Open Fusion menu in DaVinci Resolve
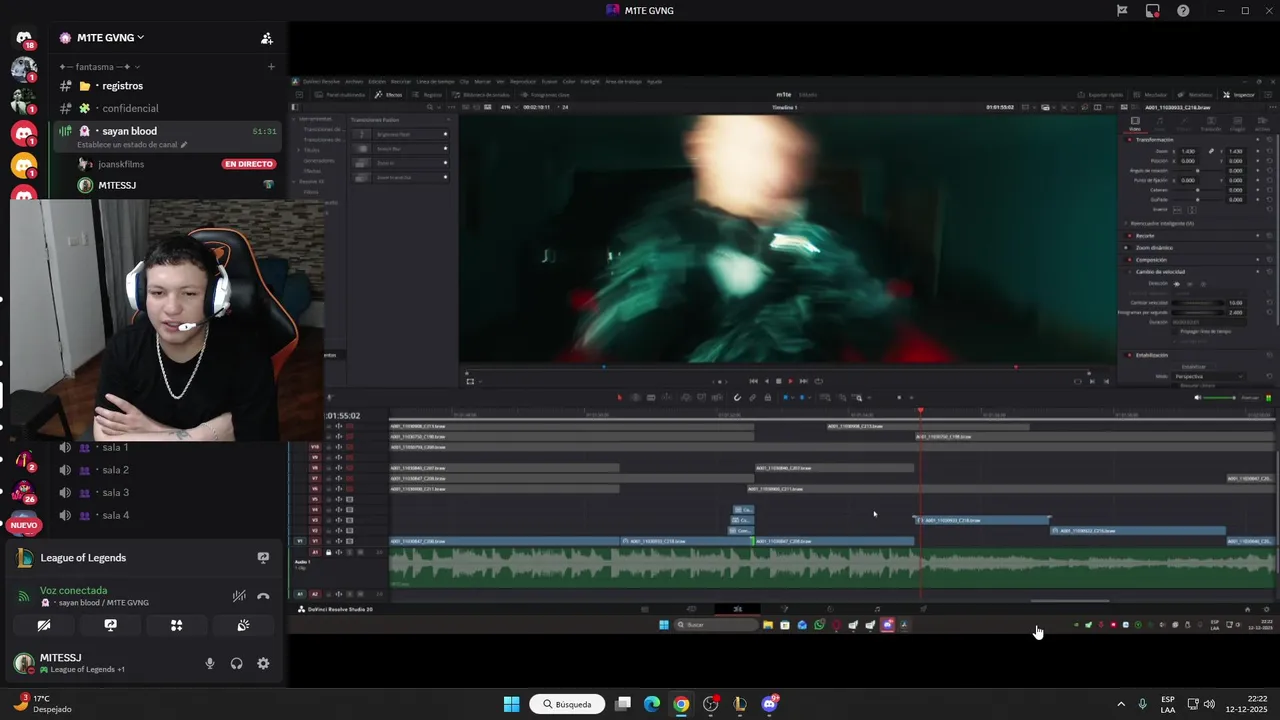Screen dimensions: 1280x720 coord(549,81)
